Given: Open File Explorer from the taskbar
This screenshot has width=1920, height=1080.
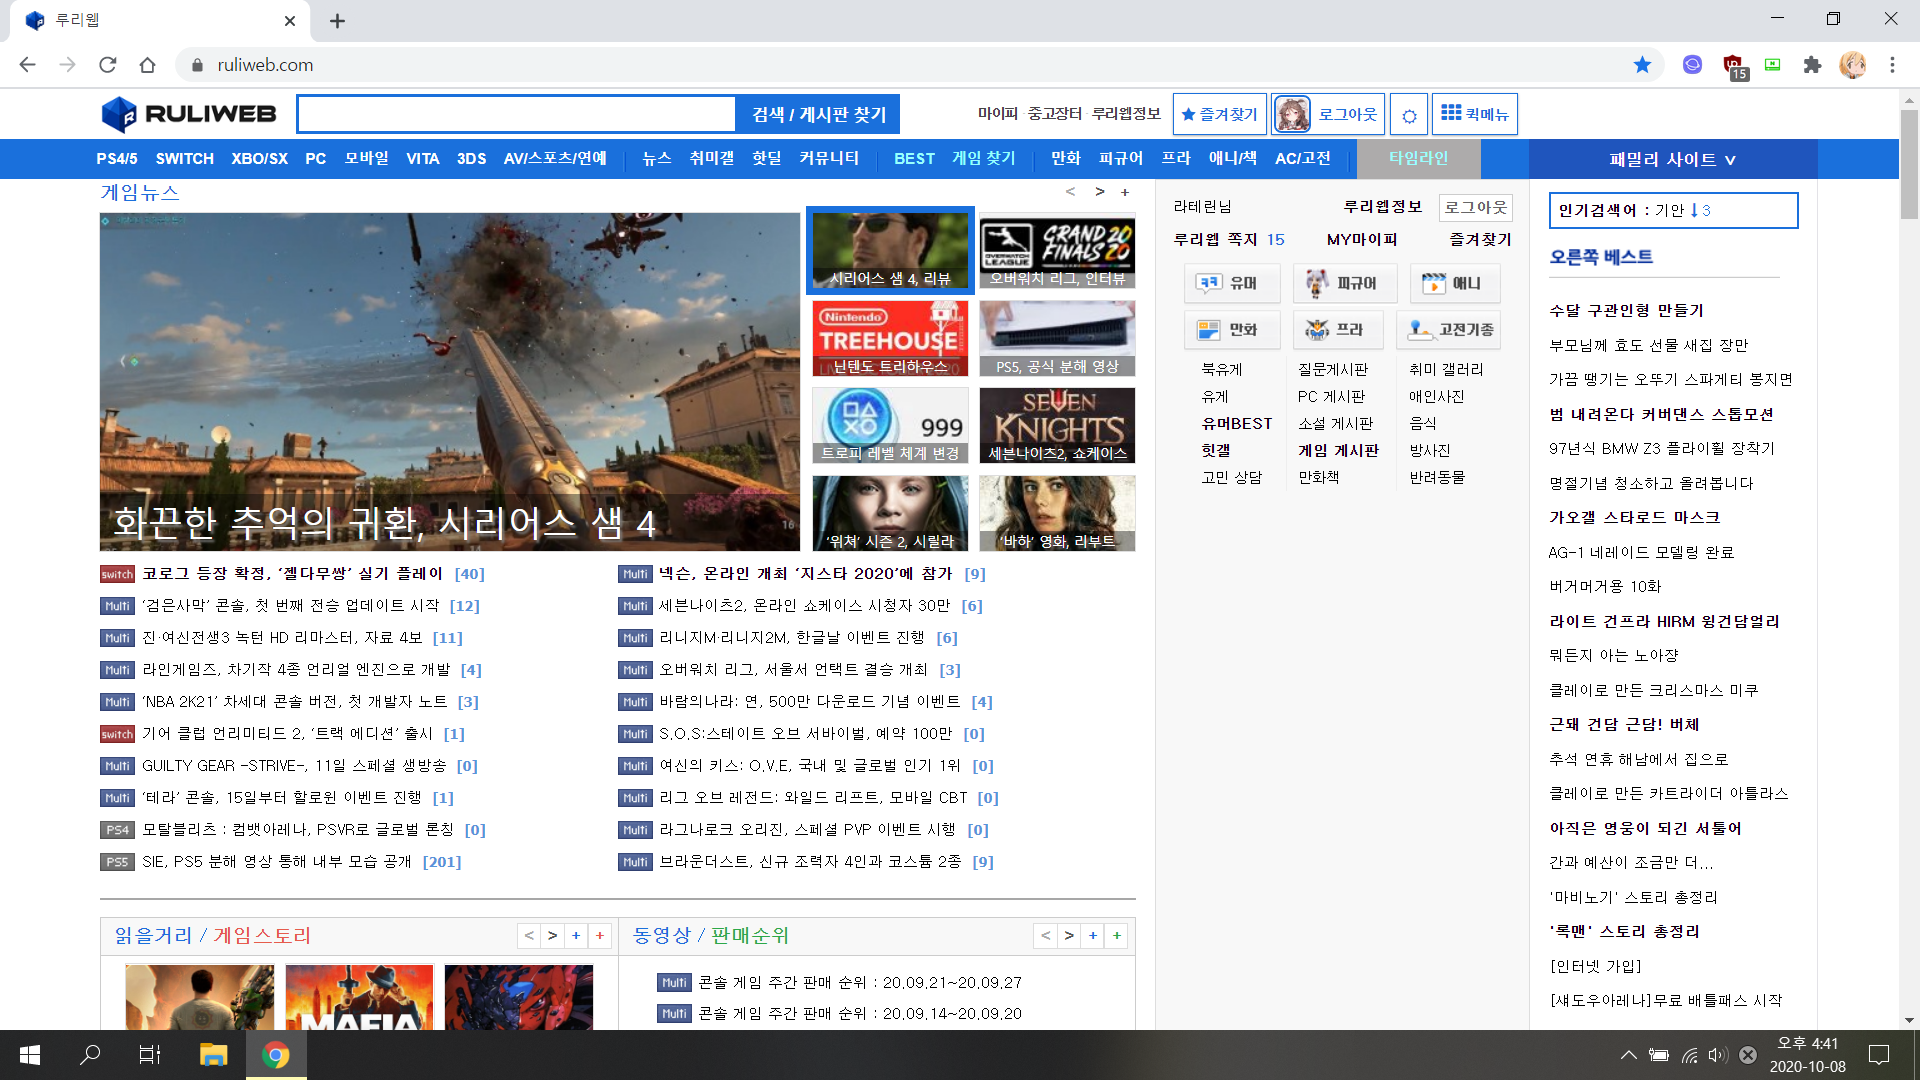Looking at the screenshot, I should point(213,1055).
